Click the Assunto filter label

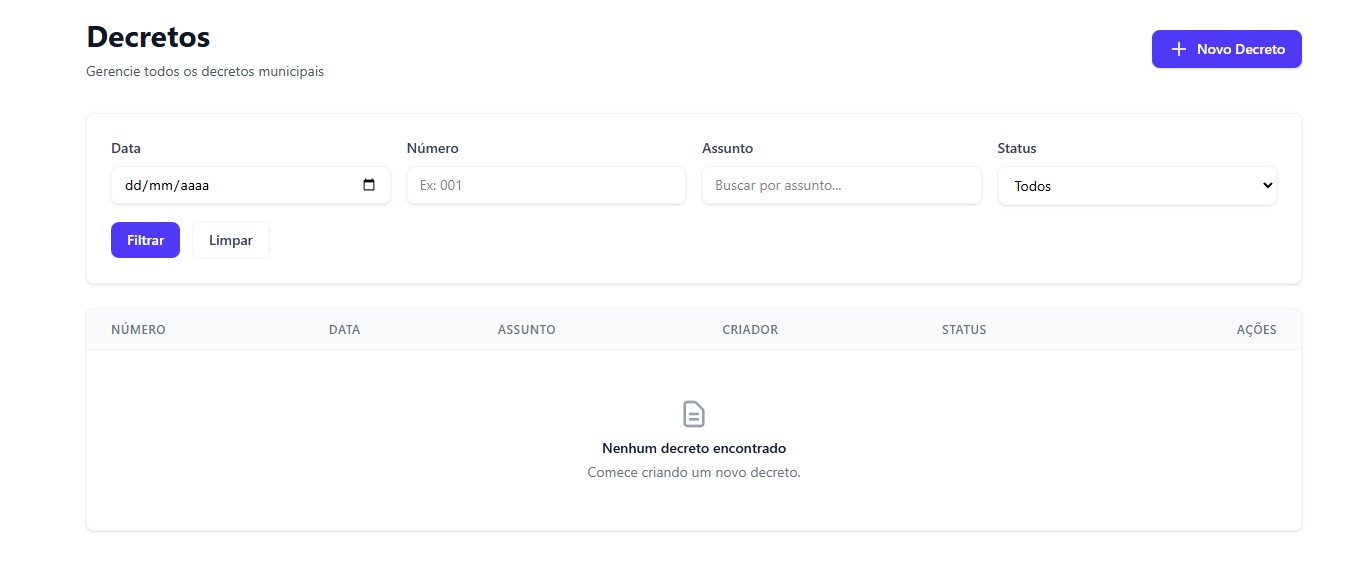(x=727, y=148)
